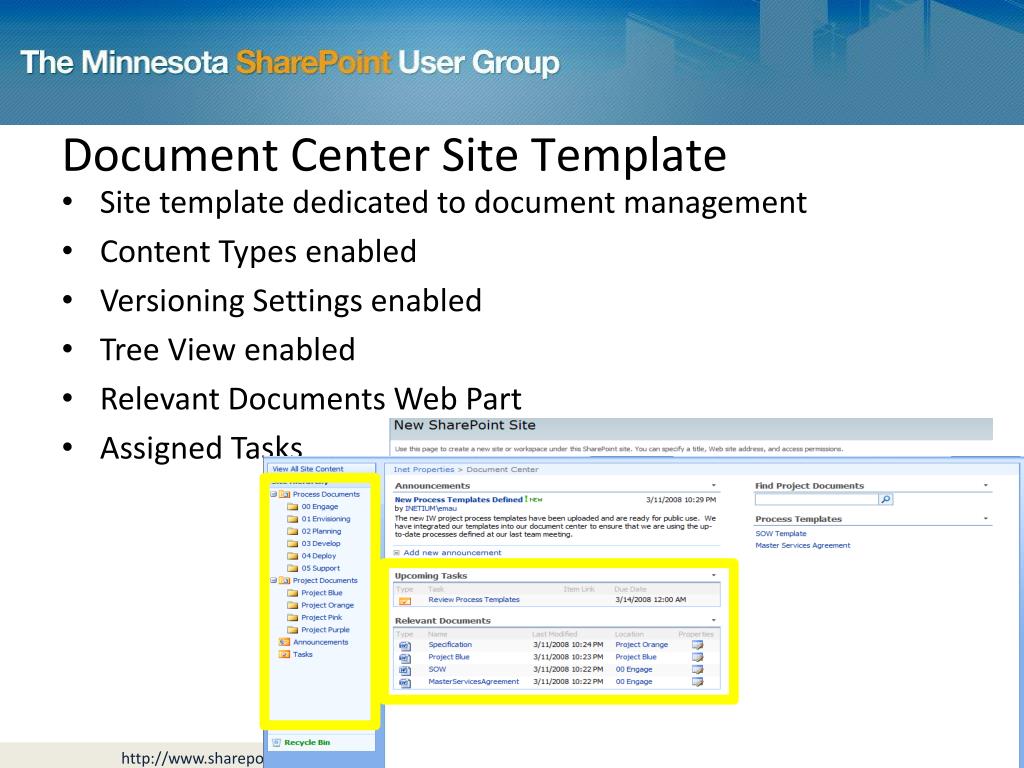Open Announcements web part menu arrow
Screen dimensions: 1024x768
click(714, 486)
